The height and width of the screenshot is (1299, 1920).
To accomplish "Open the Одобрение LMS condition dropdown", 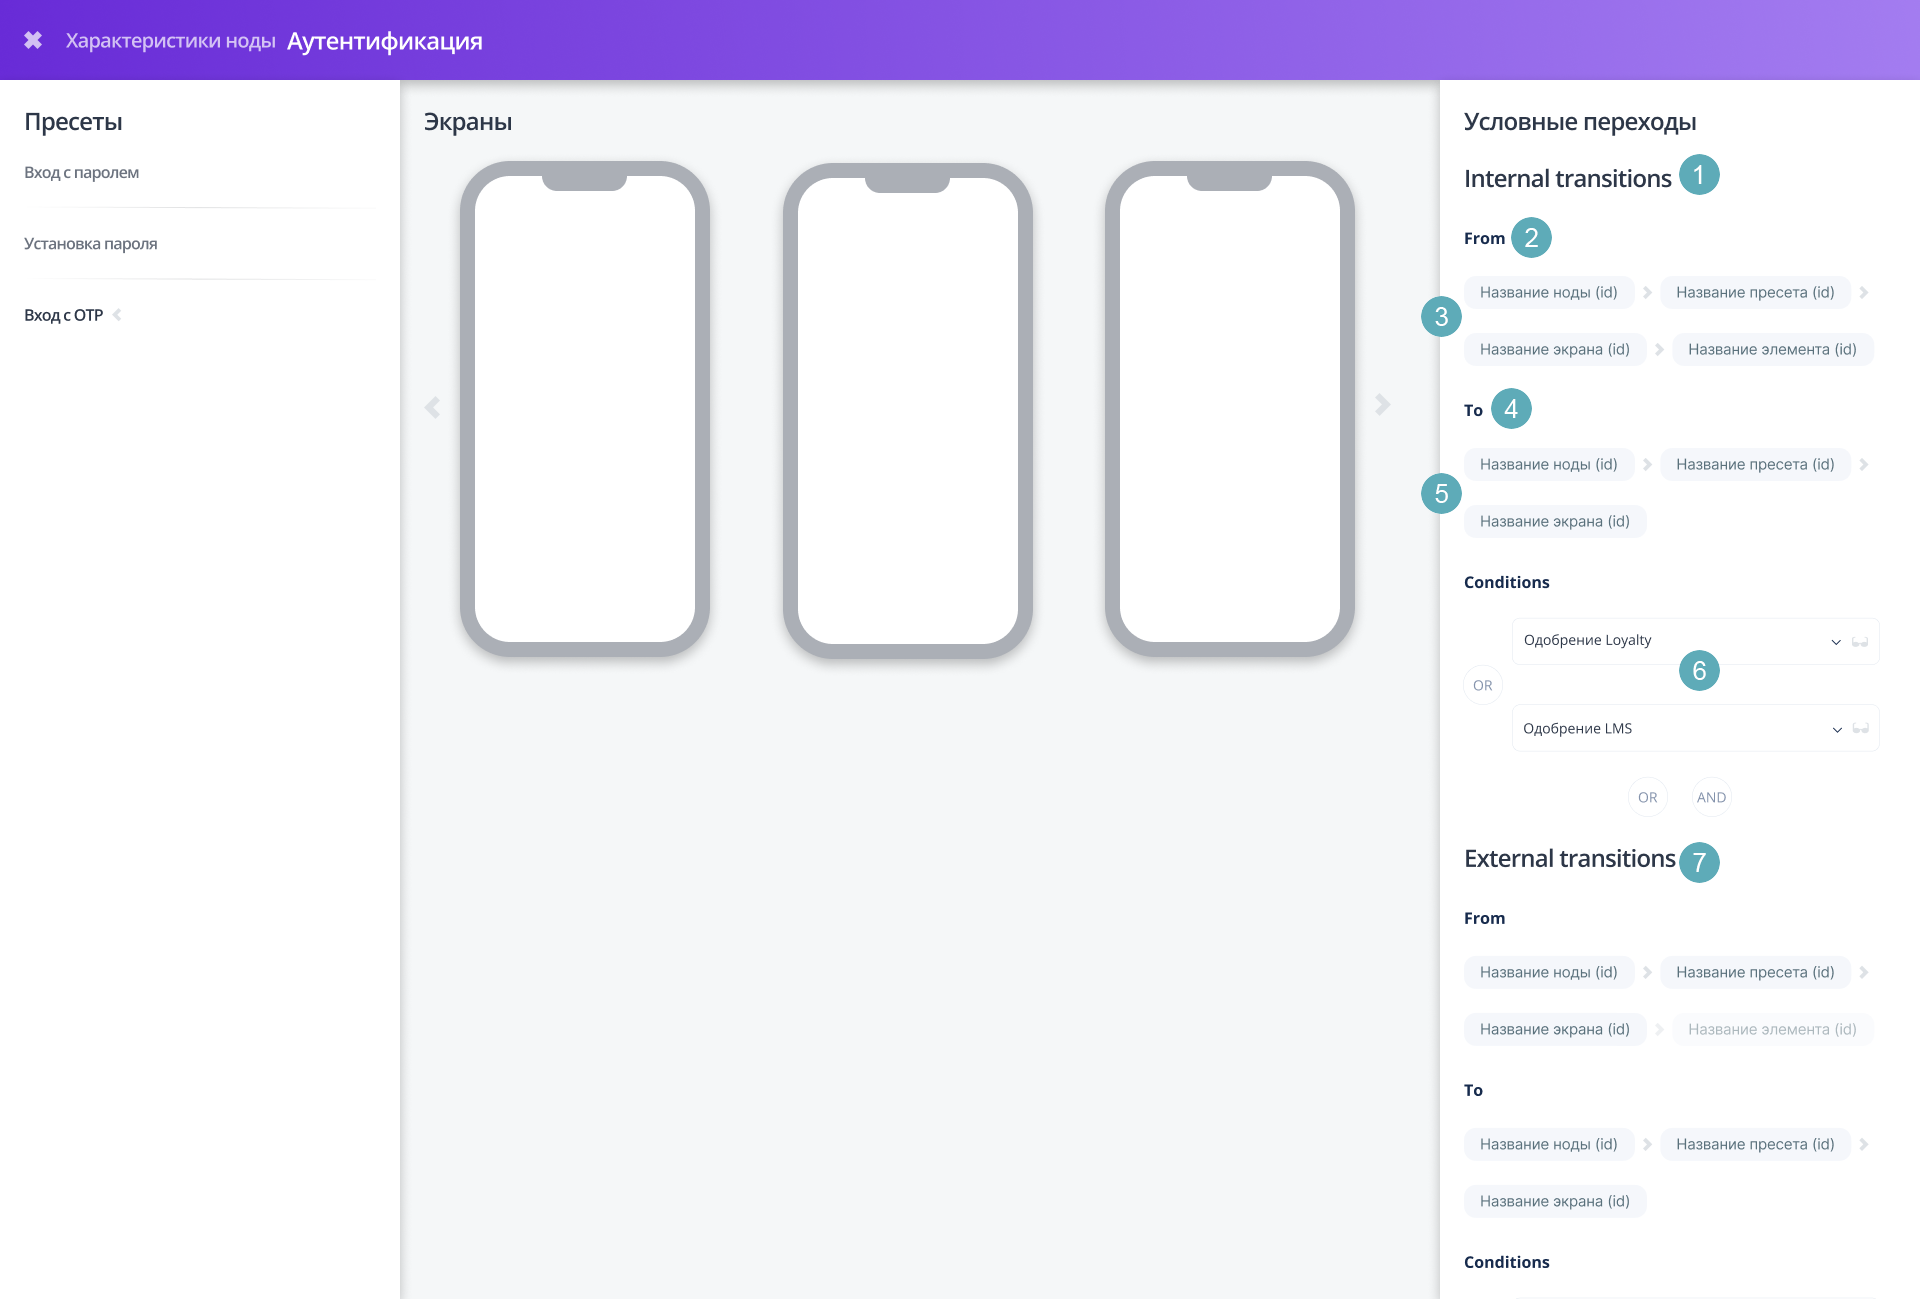I will pyautogui.click(x=1696, y=728).
